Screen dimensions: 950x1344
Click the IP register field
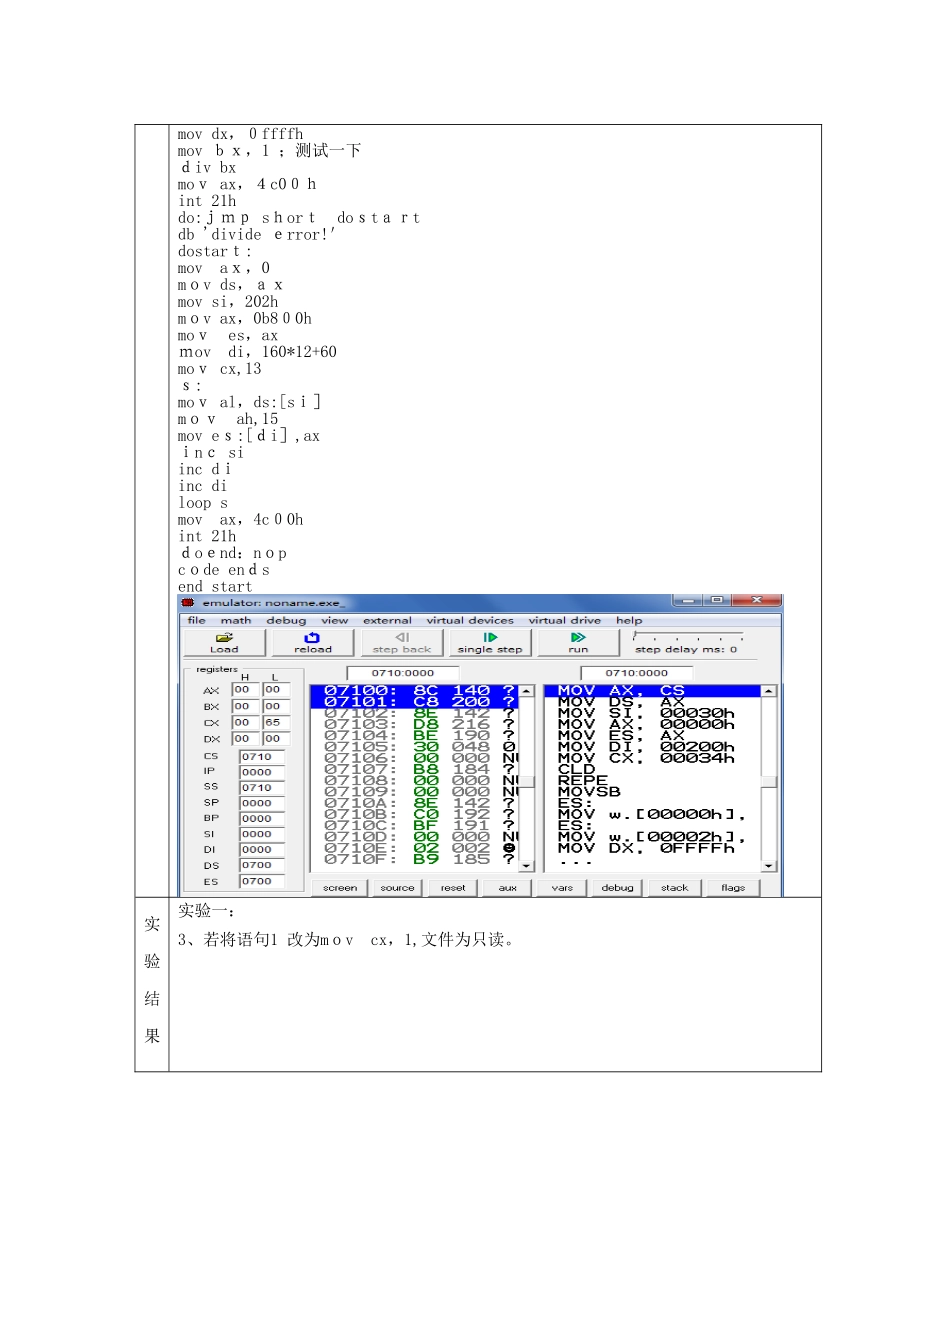[262, 772]
